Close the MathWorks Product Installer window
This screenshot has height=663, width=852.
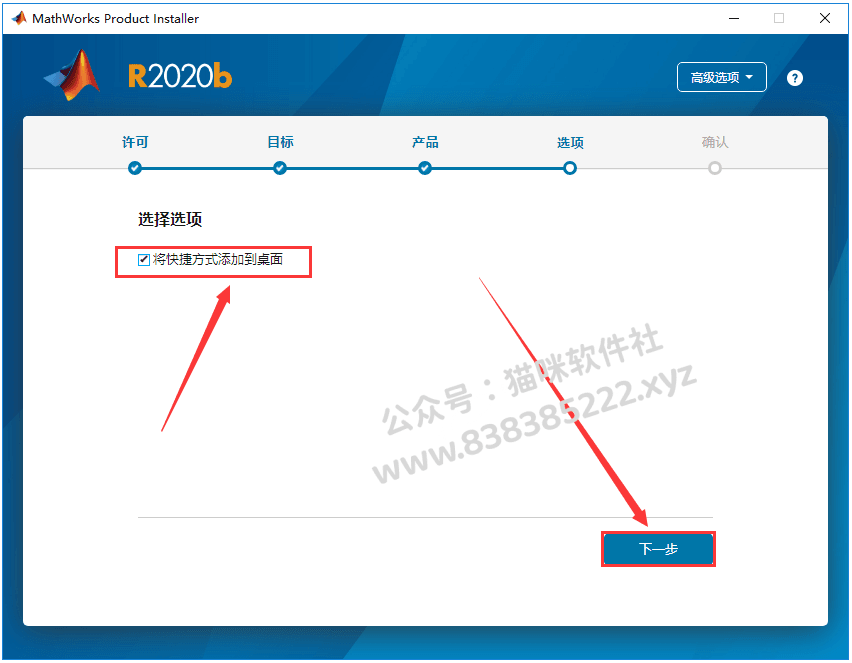point(825,18)
